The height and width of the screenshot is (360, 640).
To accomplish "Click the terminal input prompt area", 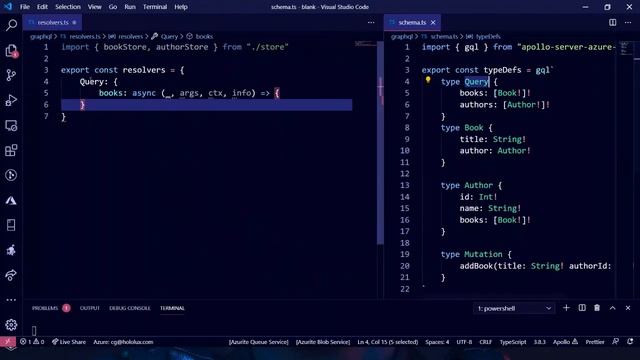I will [x=34, y=330].
